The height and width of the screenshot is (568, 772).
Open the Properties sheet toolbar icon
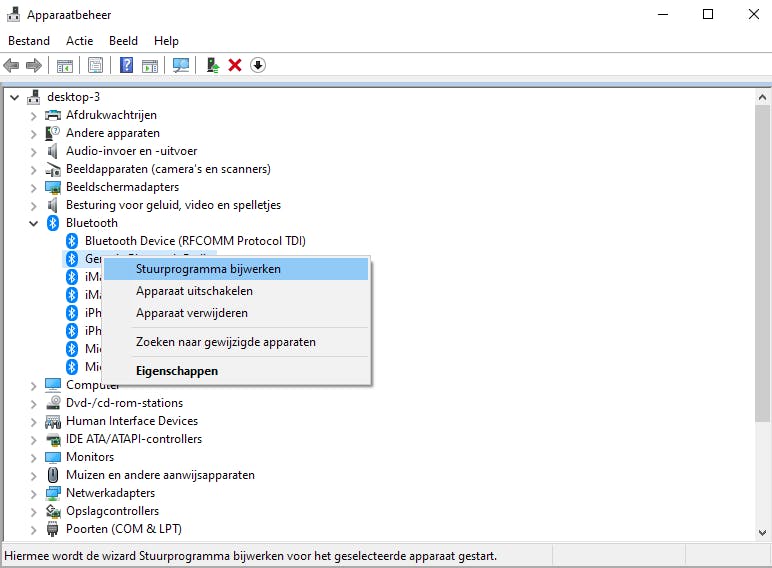[96, 65]
